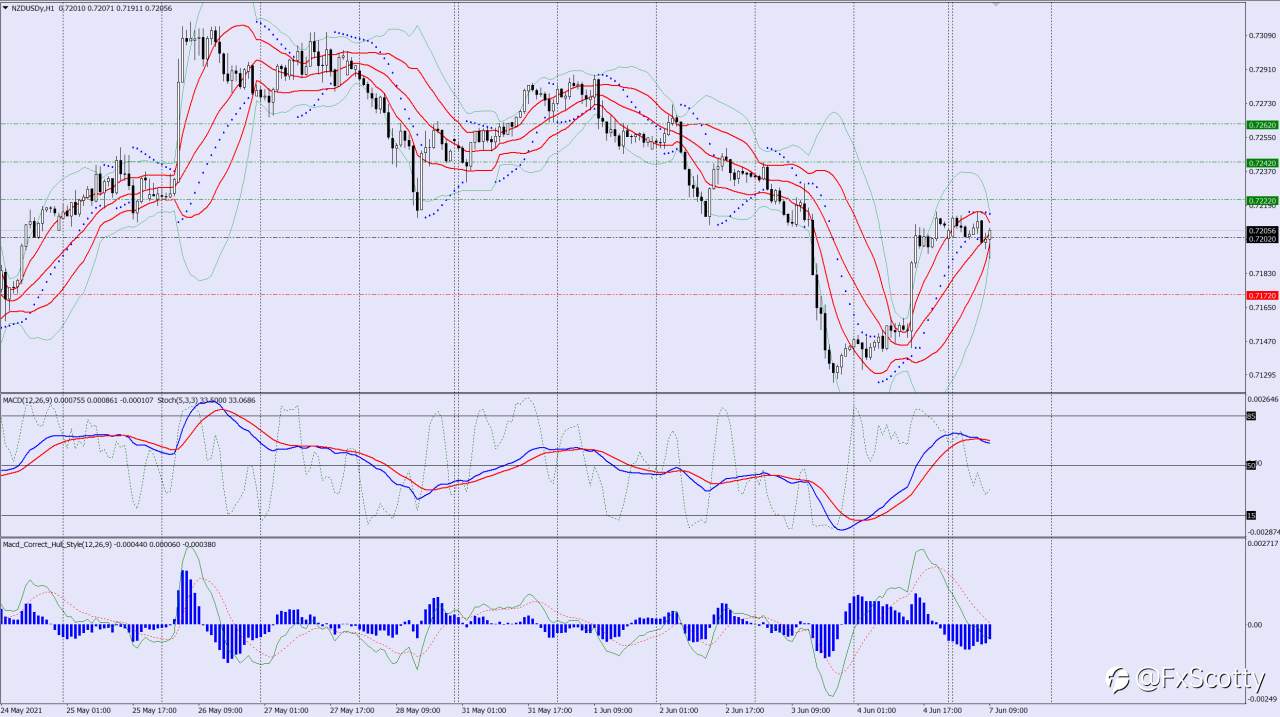Click the 24 May 2021 time label
This screenshot has height=717, width=1280.
click(x=23, y=711)
